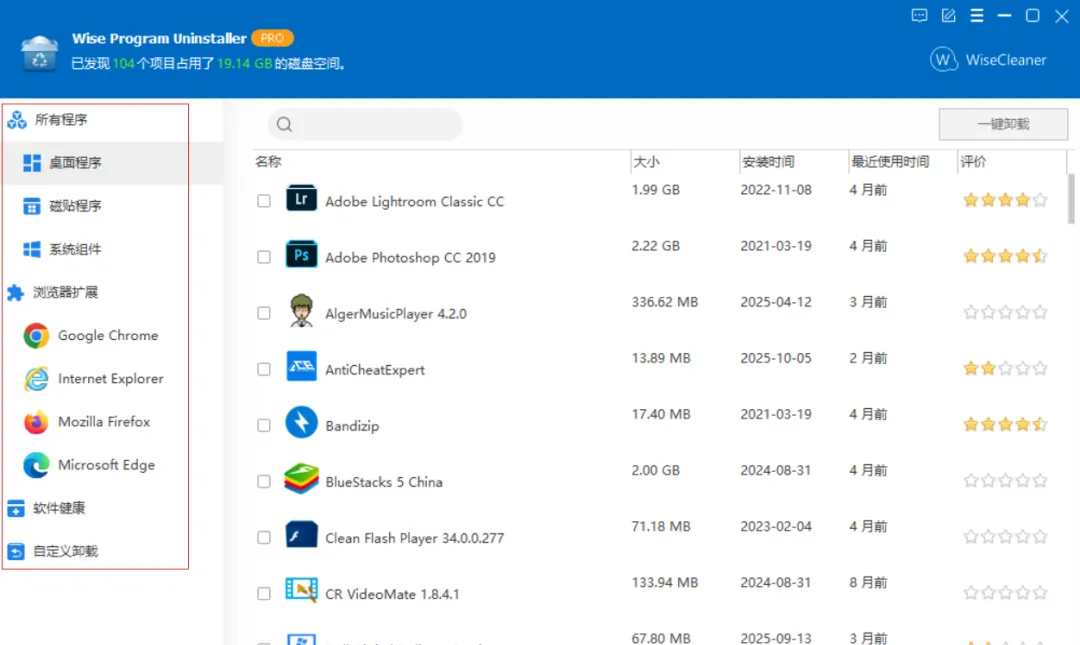Click the CR VideoMate icon
This screenshot has width=1080, height=645.
pyautogui.click(x=301, y=591)
